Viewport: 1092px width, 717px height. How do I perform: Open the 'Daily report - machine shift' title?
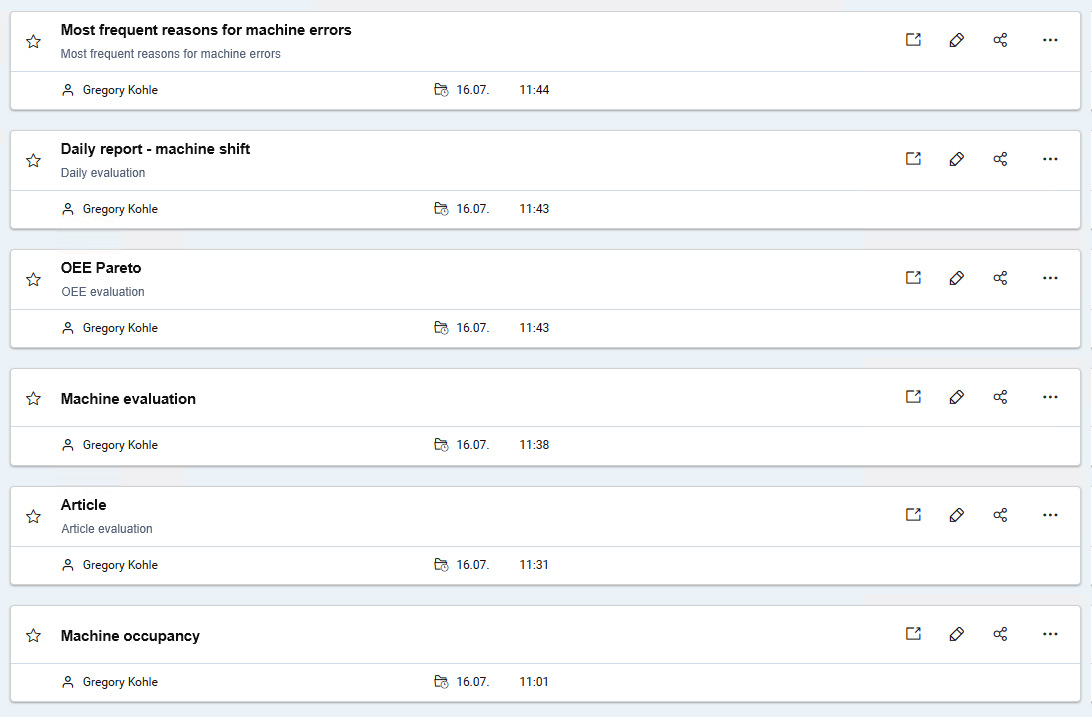click(x=155, y=149)
